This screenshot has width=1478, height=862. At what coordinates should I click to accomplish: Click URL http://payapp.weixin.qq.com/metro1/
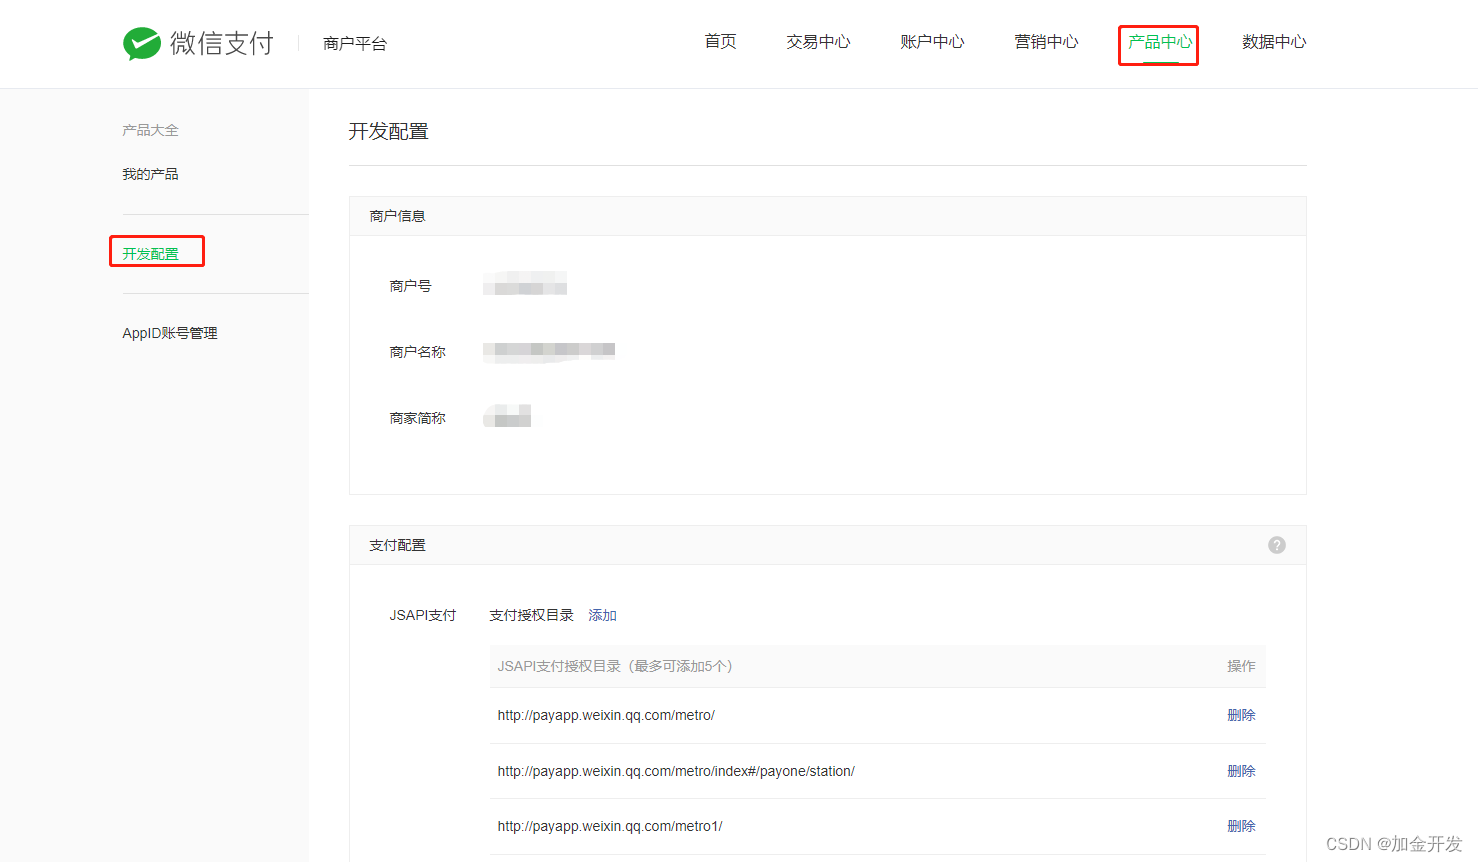pos(610,826)
